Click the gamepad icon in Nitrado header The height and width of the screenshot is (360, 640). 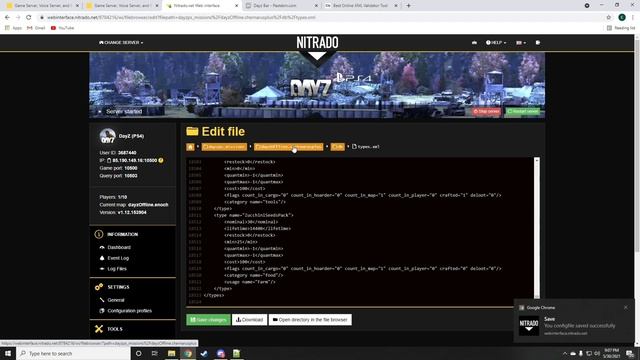474,42
